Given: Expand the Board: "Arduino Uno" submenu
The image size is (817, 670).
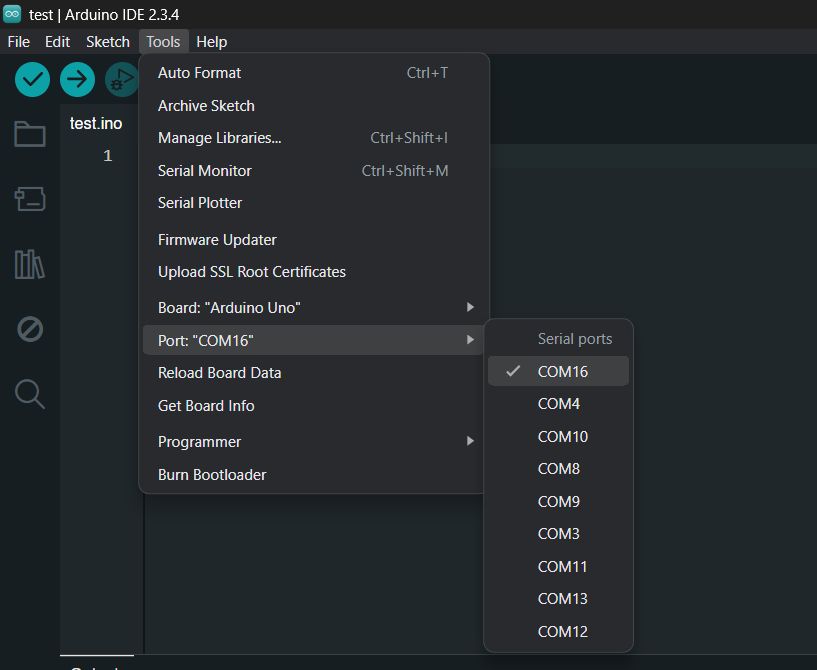Looking at the screenshot, I should tap(314, 308).
